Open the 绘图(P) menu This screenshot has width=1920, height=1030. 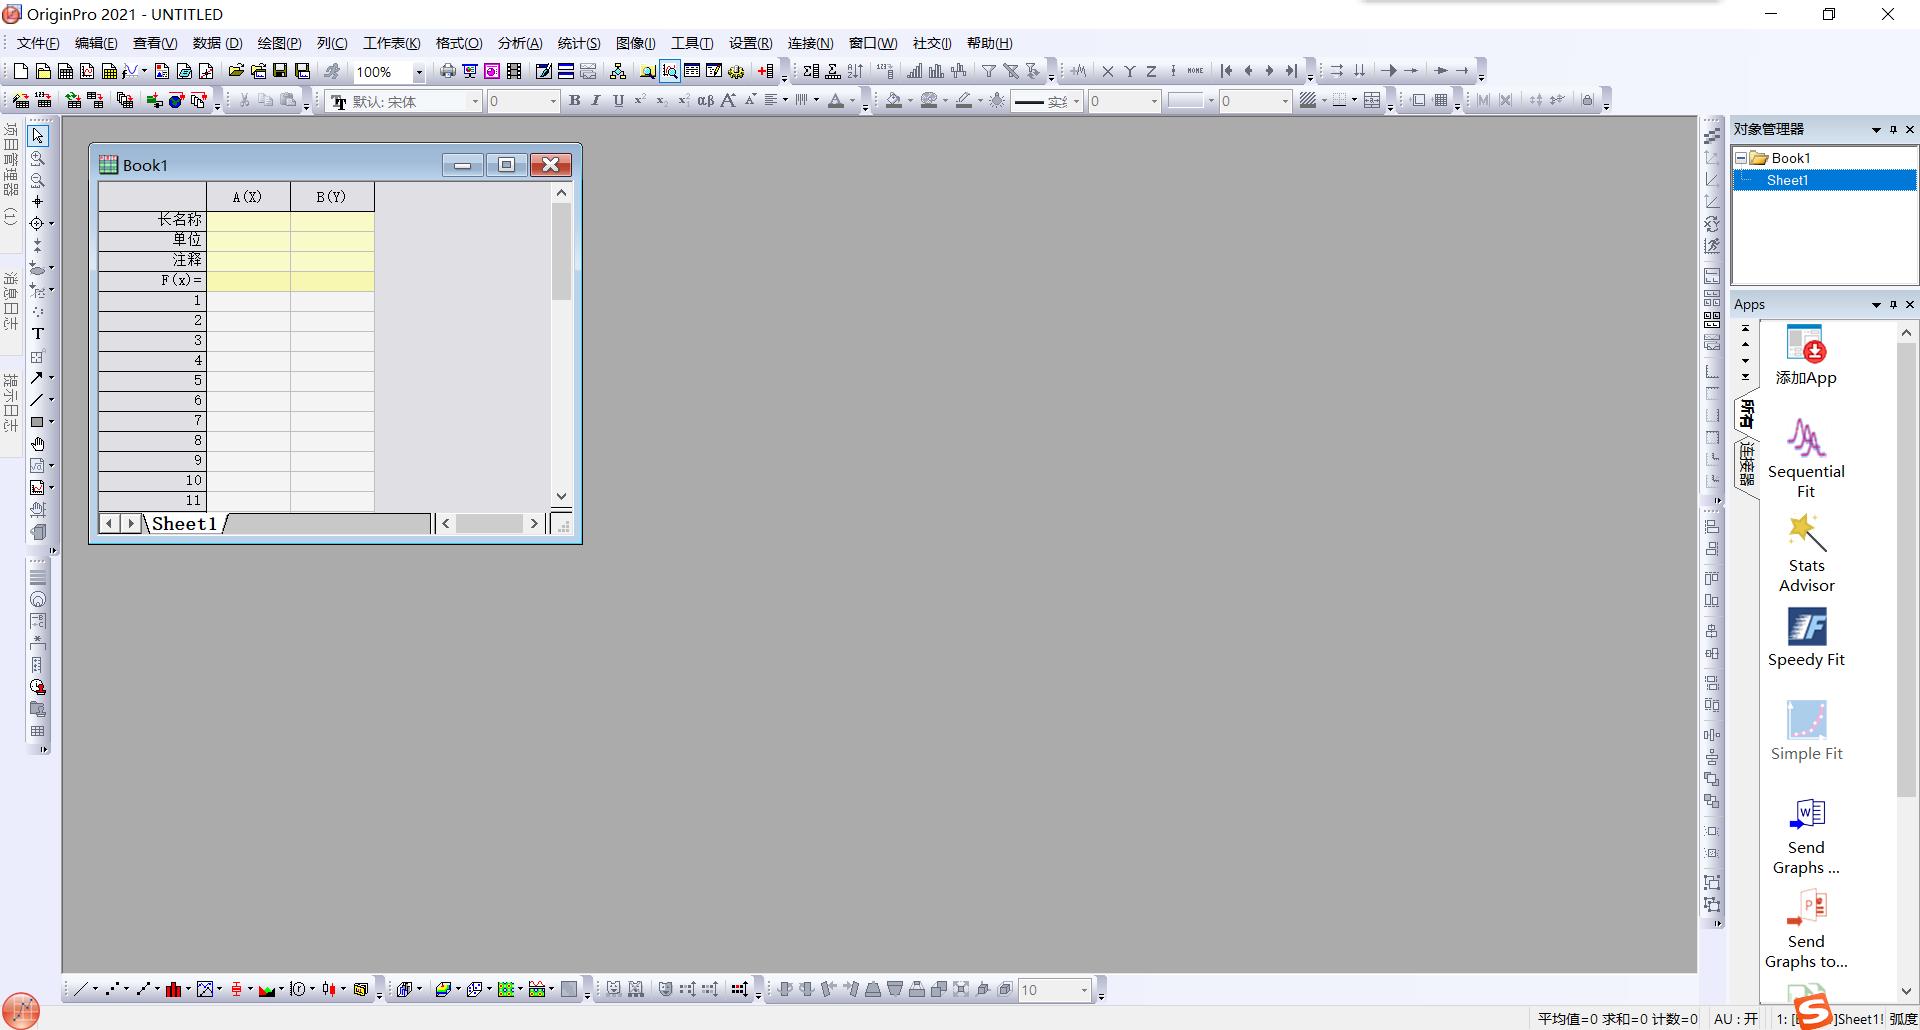(x=279, y=43)
